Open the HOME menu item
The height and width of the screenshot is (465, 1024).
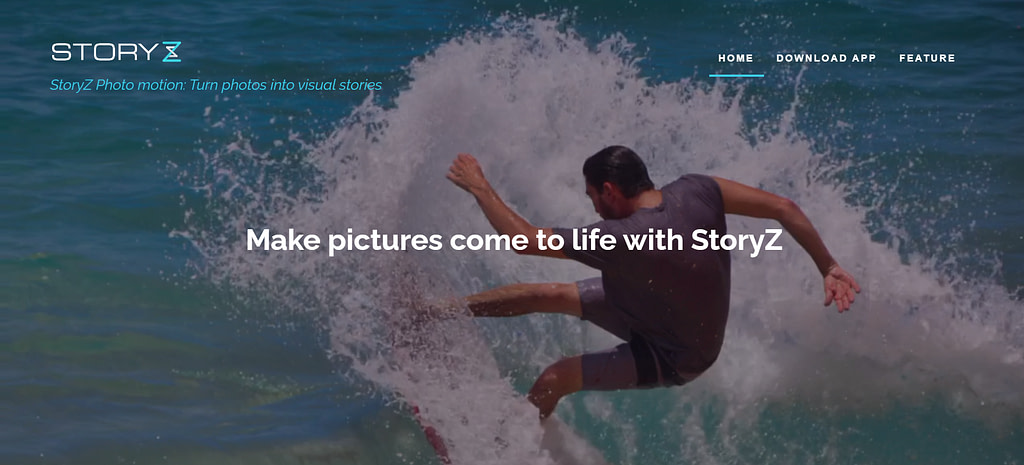(x=736, y=58)
